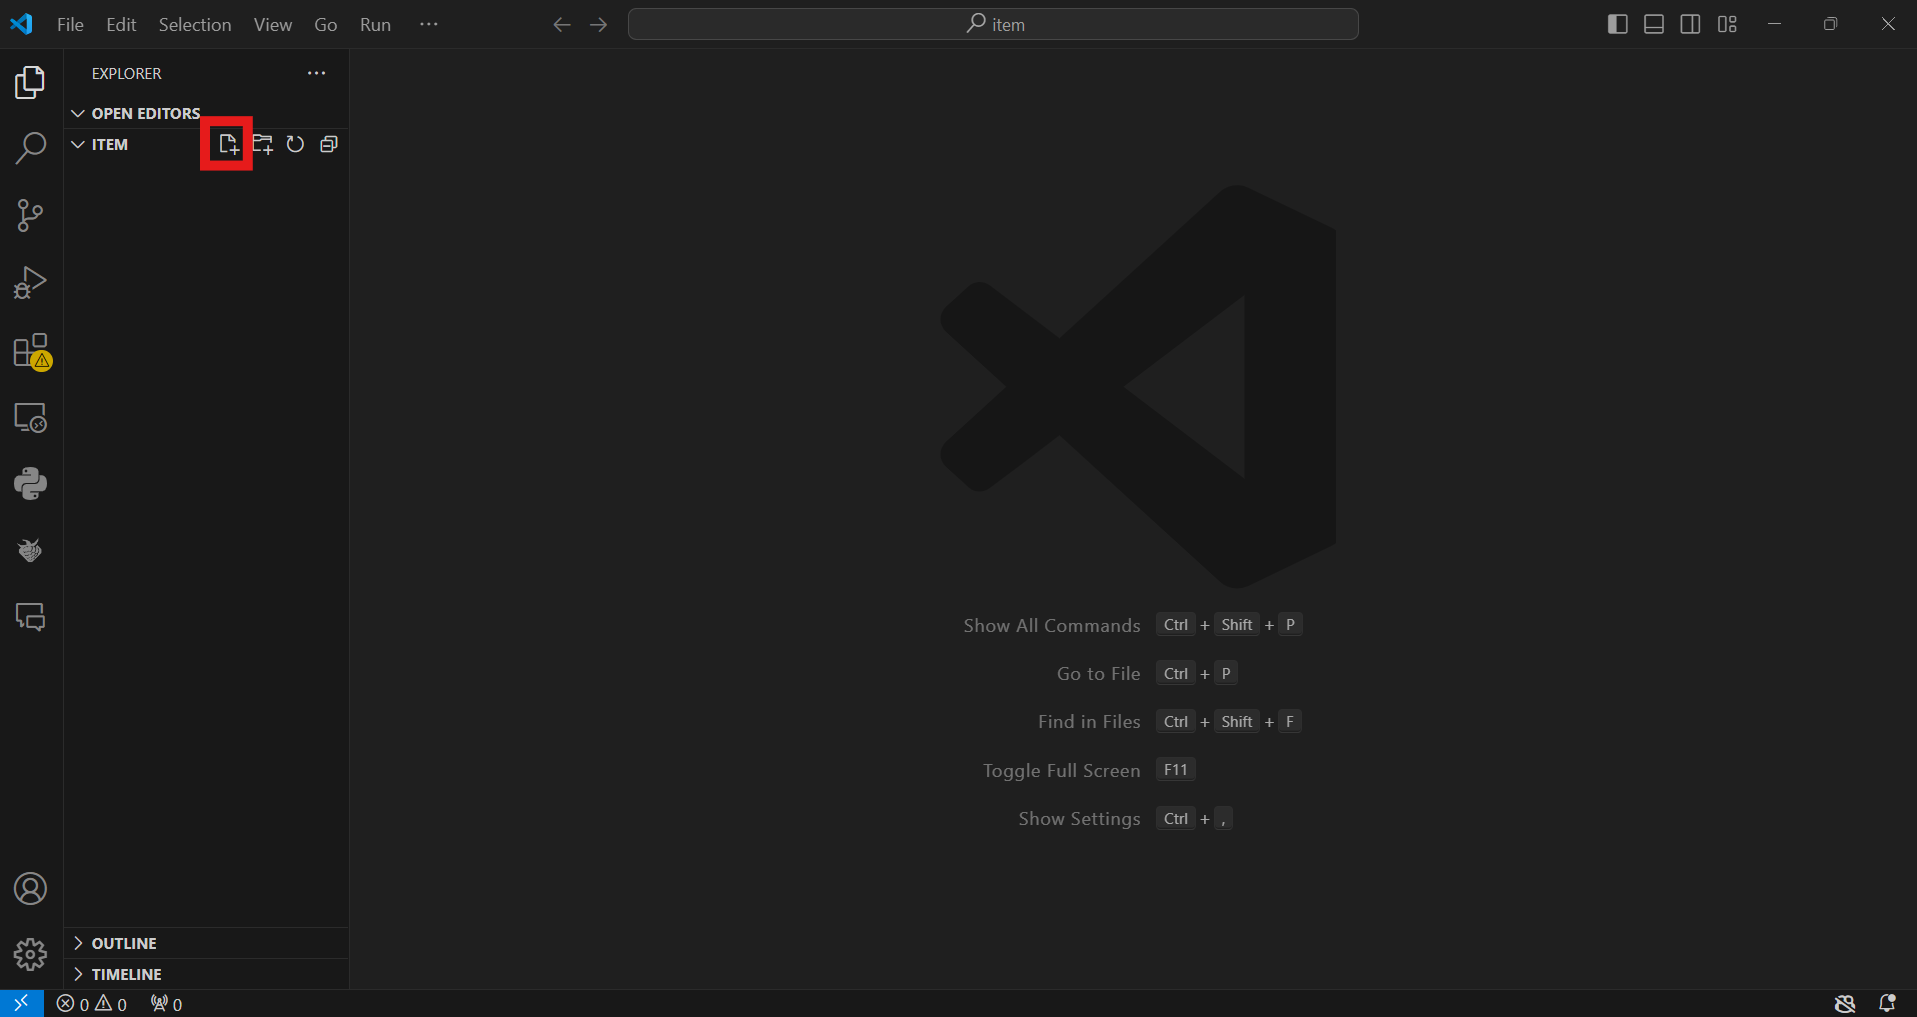Click the F11 key hint
Image resolution: width=1917 pixels, height=1017 pixels.
[1176, 769]
